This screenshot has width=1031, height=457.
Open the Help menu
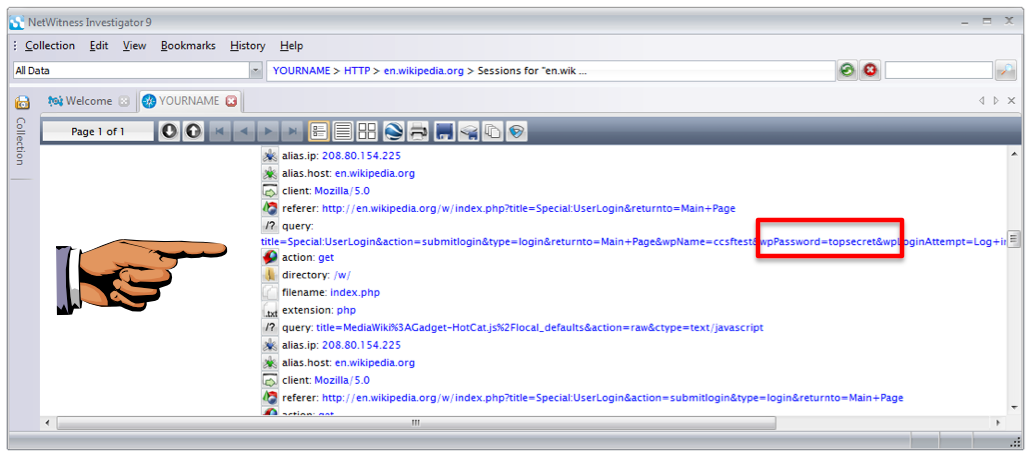click(291, 45)
